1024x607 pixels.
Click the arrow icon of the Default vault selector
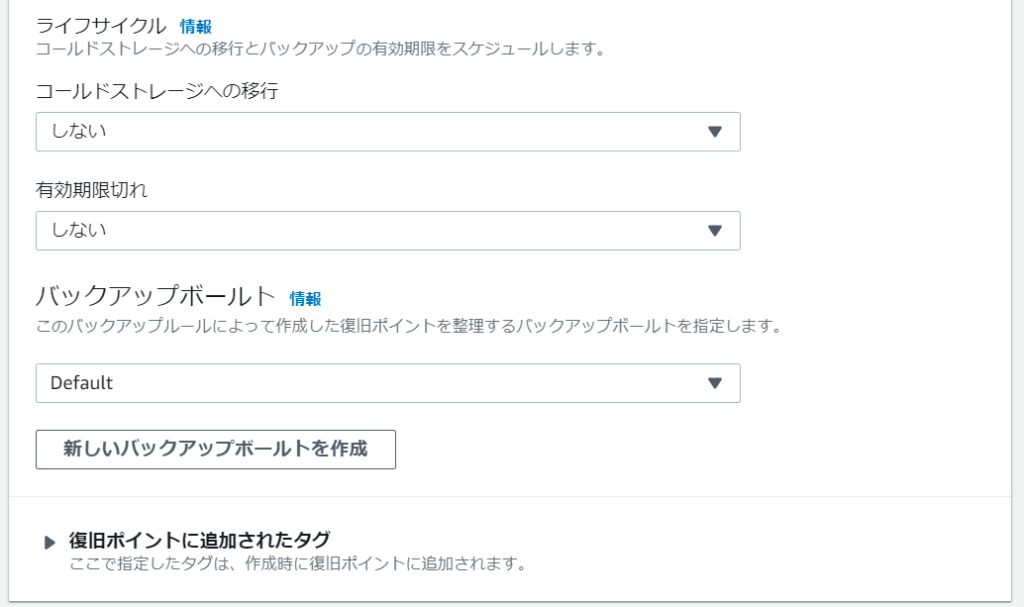click(x=714, y=383)
